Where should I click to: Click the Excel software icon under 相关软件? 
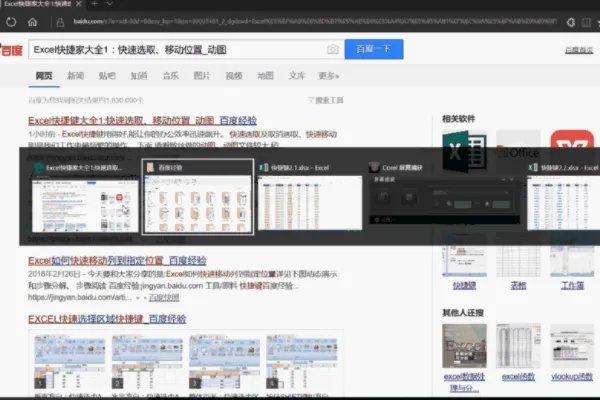pos(464,151)
